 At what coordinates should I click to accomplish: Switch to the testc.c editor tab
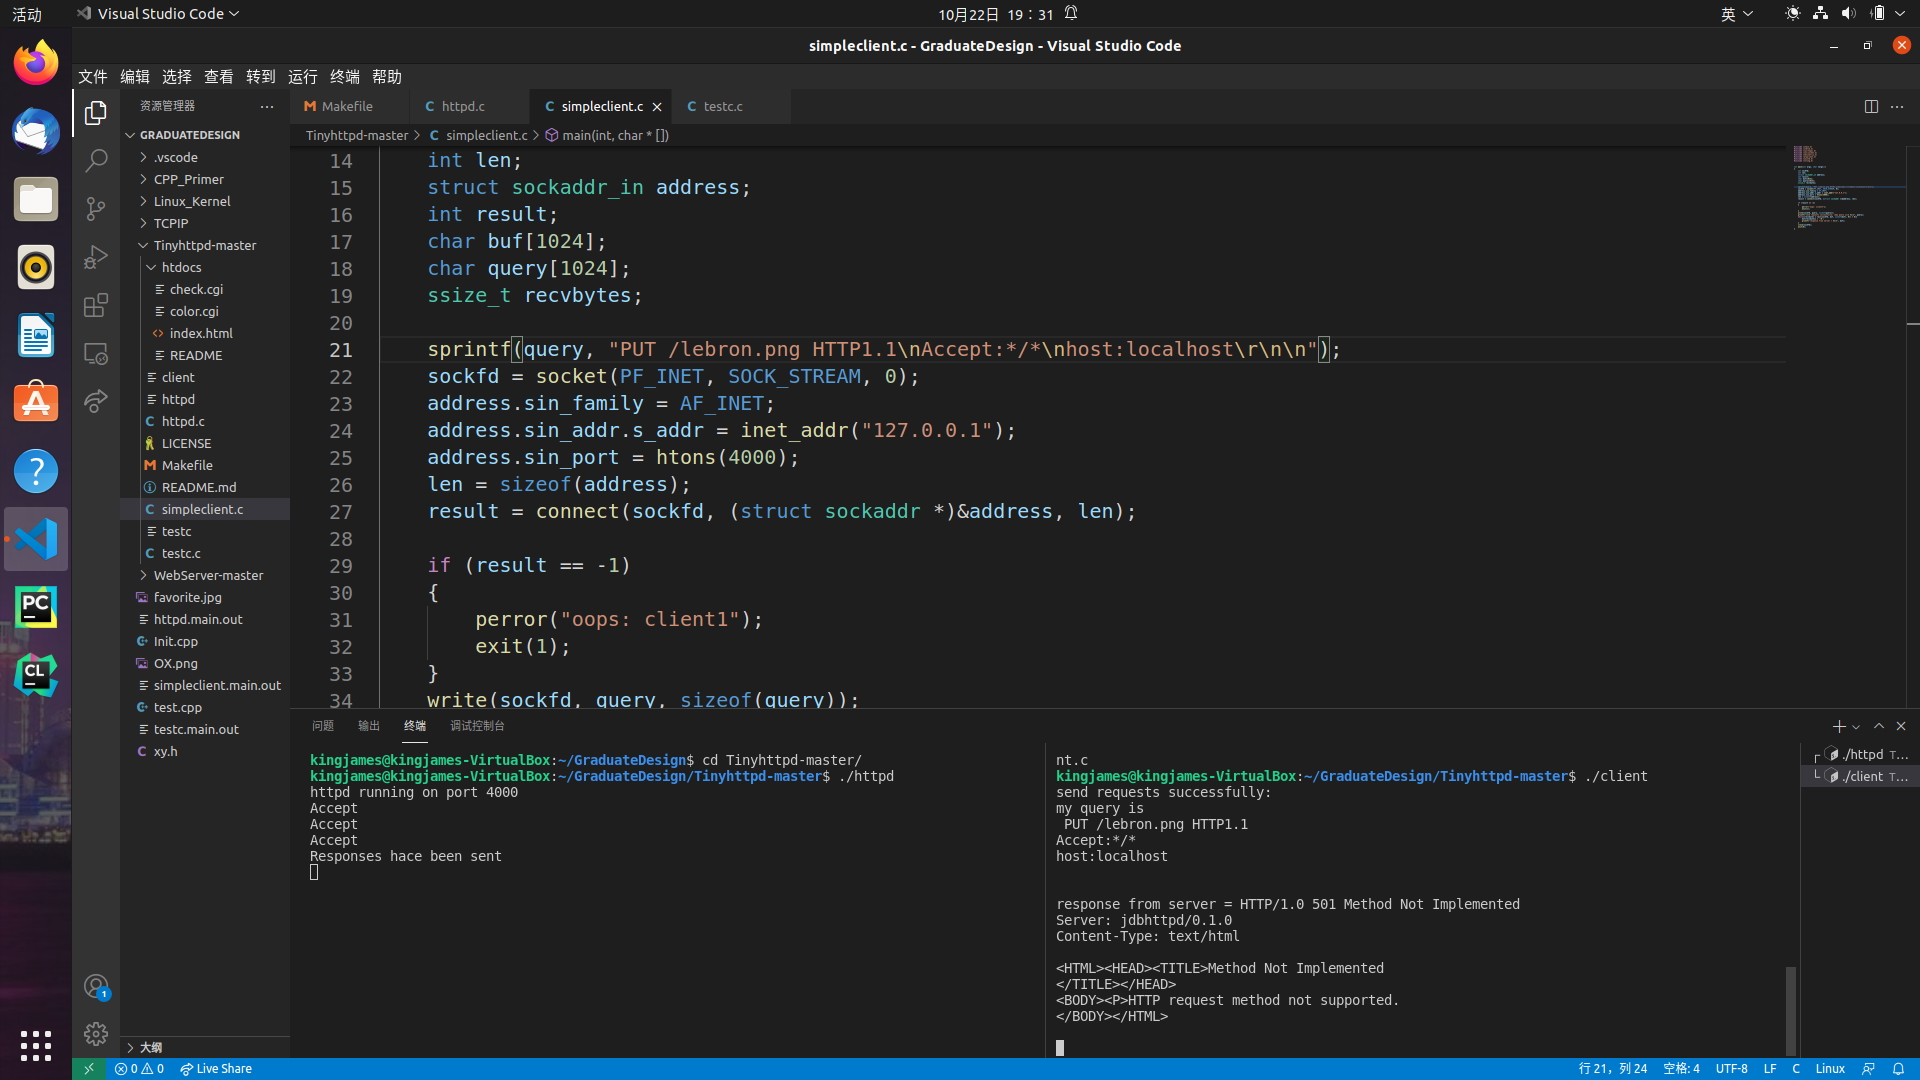(722, 106)
